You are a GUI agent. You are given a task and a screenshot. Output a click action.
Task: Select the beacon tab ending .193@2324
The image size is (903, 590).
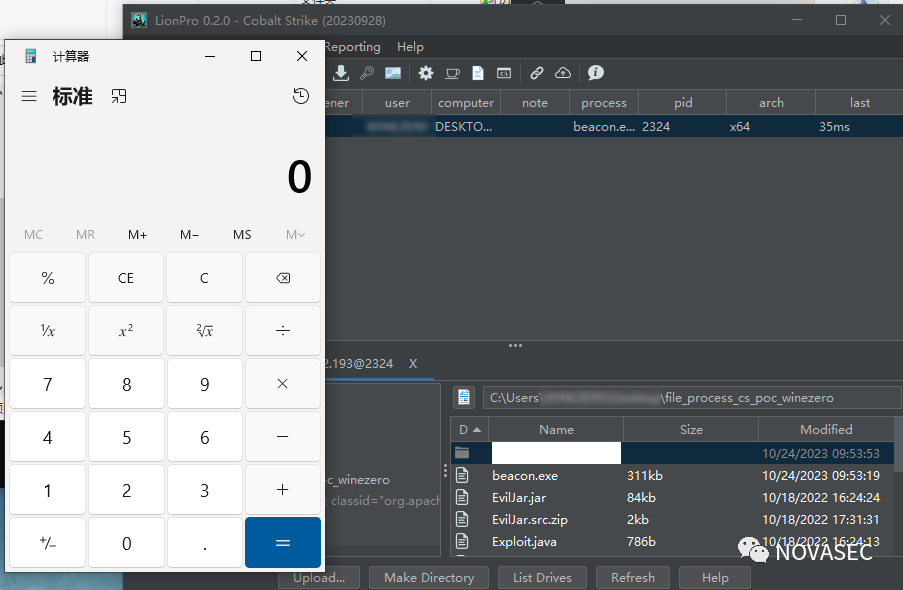pyautogui.click(x=359, y=364)
